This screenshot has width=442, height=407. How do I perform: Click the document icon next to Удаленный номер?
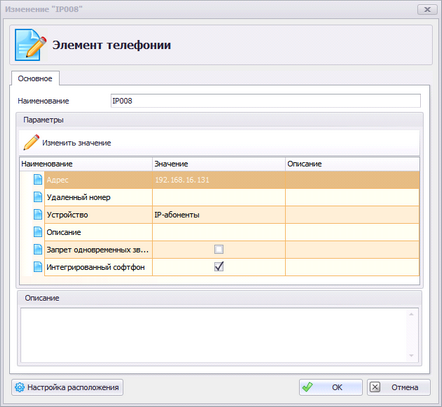pos(38,197)
